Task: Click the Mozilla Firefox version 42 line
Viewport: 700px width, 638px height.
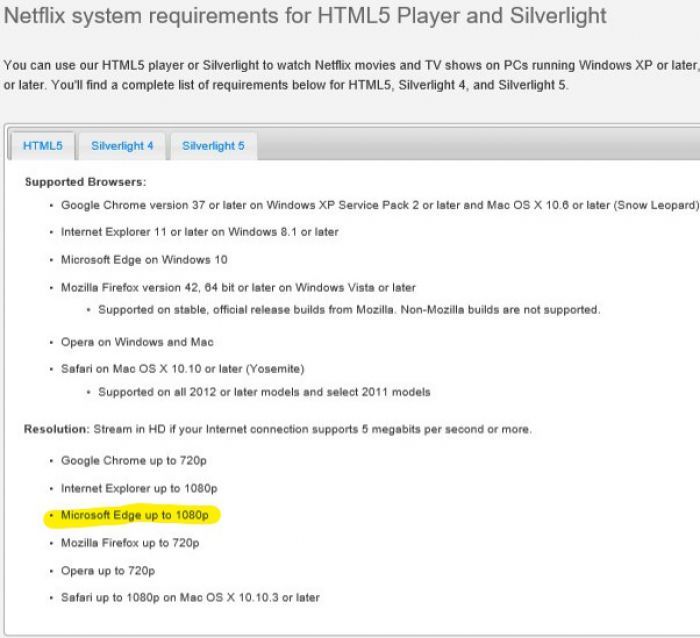Action: [x=238, y=288]
